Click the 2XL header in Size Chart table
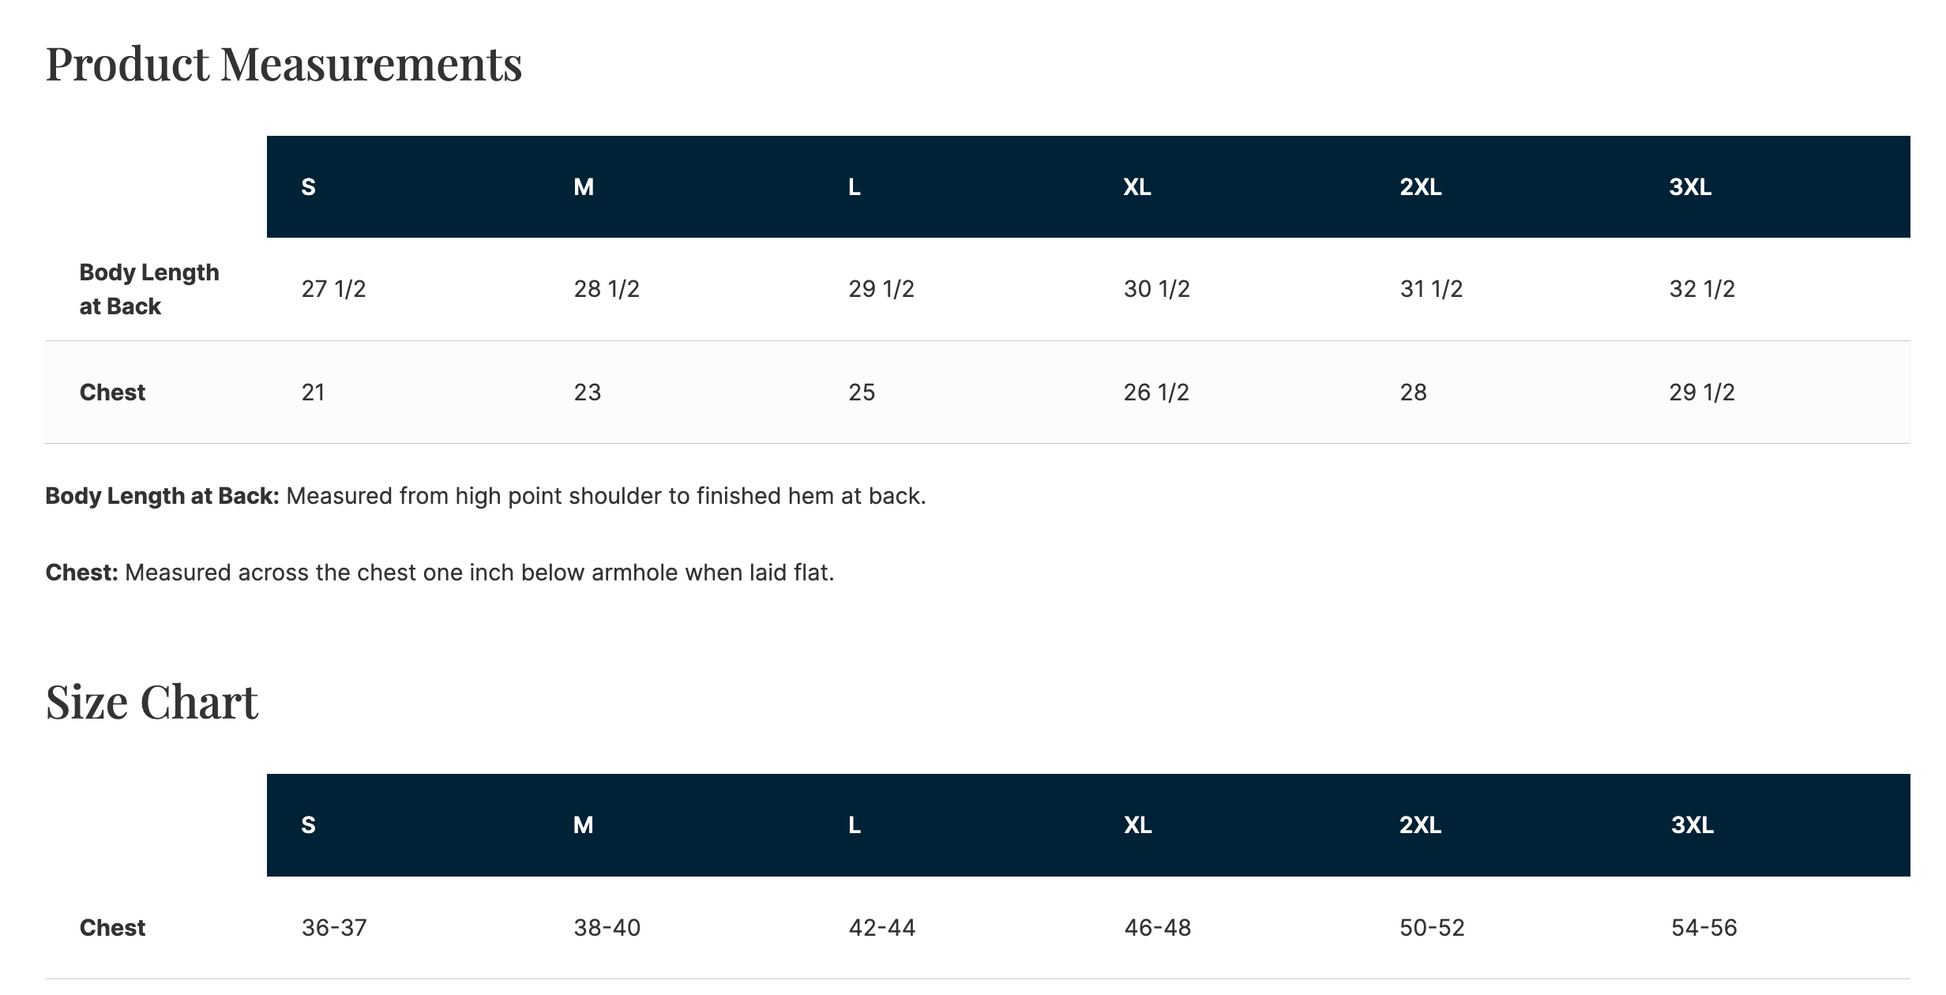Viewport: 1946px width, 995px height. pyautogui.click(x=1420, y=825)
